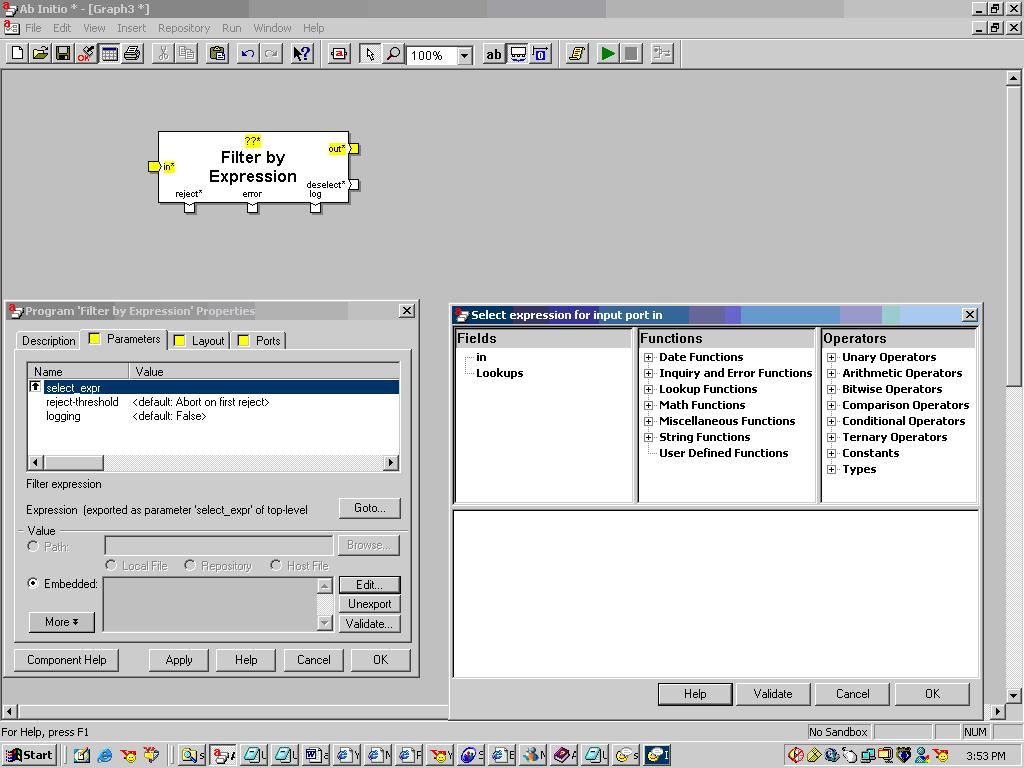Image resolution: width=1024 pixels, height=768 pixels.
Task: Expand the Types operators node
Action: tap(831, 470)
